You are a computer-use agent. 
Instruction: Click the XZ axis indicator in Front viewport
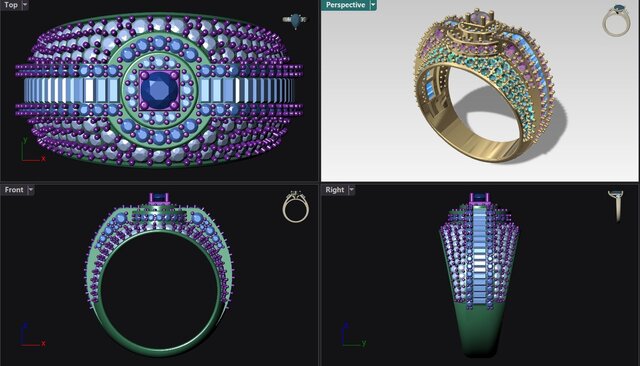[x=32, y=335]
